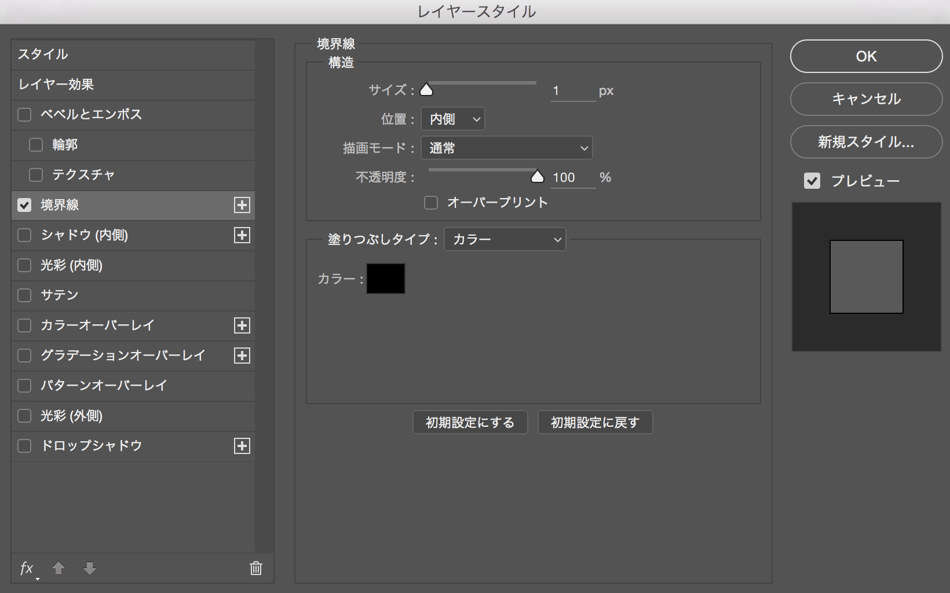Click the plus icon next to シャドウ (内側)
The image size is (950, 593).
pyautogui.click(x=241, y=235)
